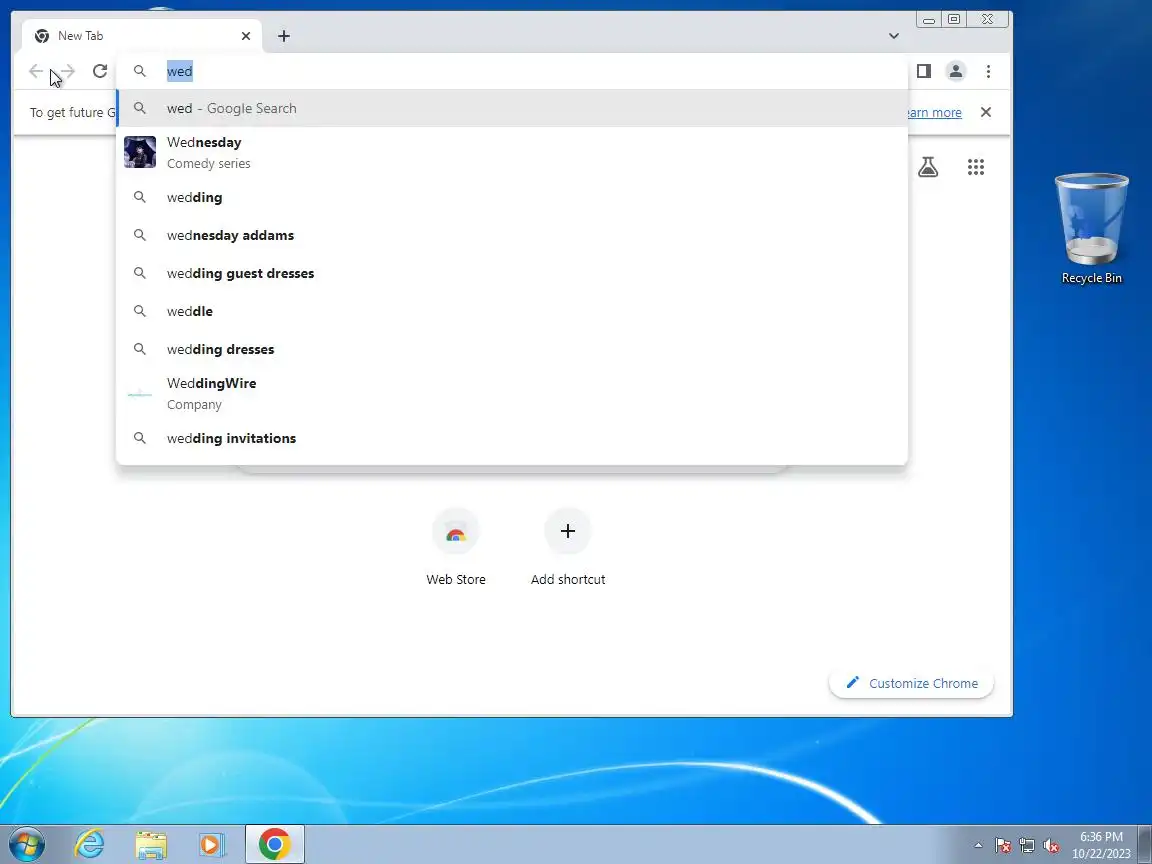
Task: Show hidden tray icons arrow
Action: tap(978, 846)
